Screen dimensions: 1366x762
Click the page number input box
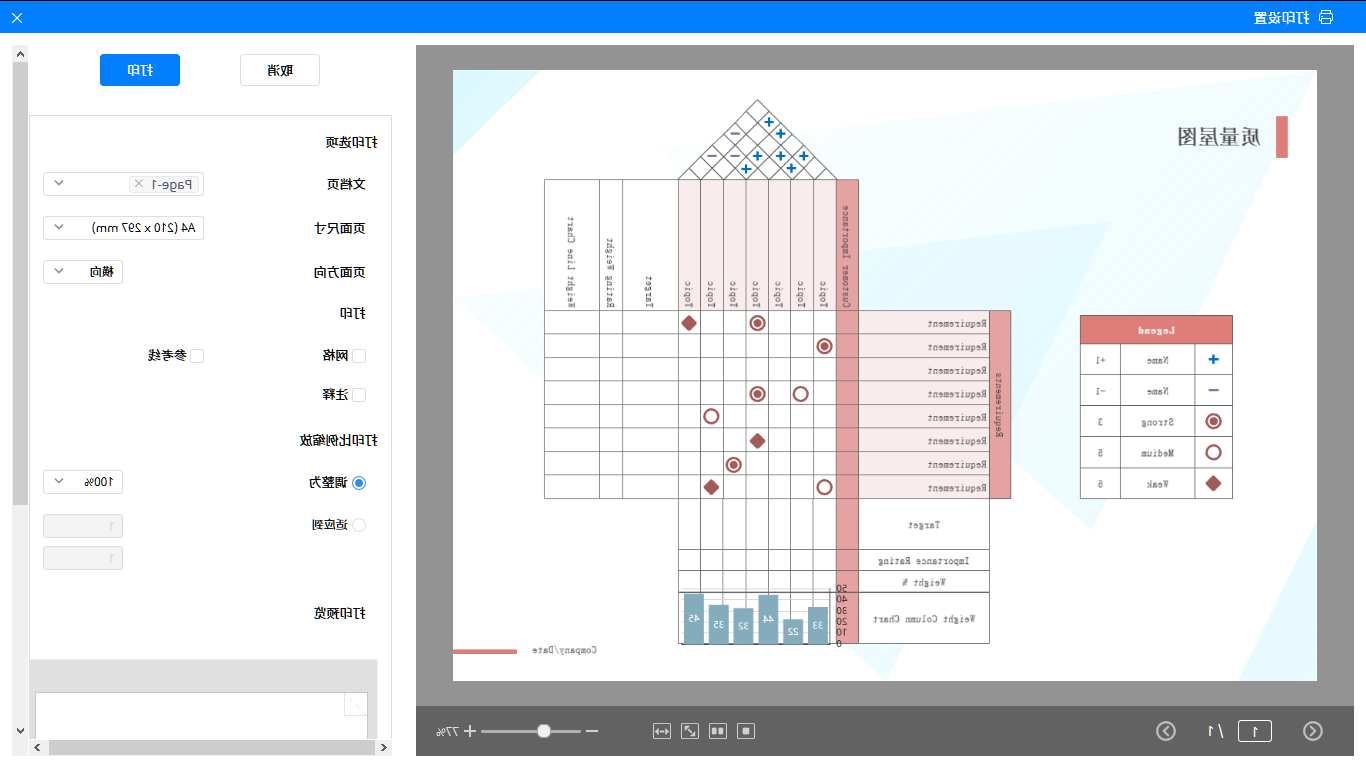point(1255,731)
